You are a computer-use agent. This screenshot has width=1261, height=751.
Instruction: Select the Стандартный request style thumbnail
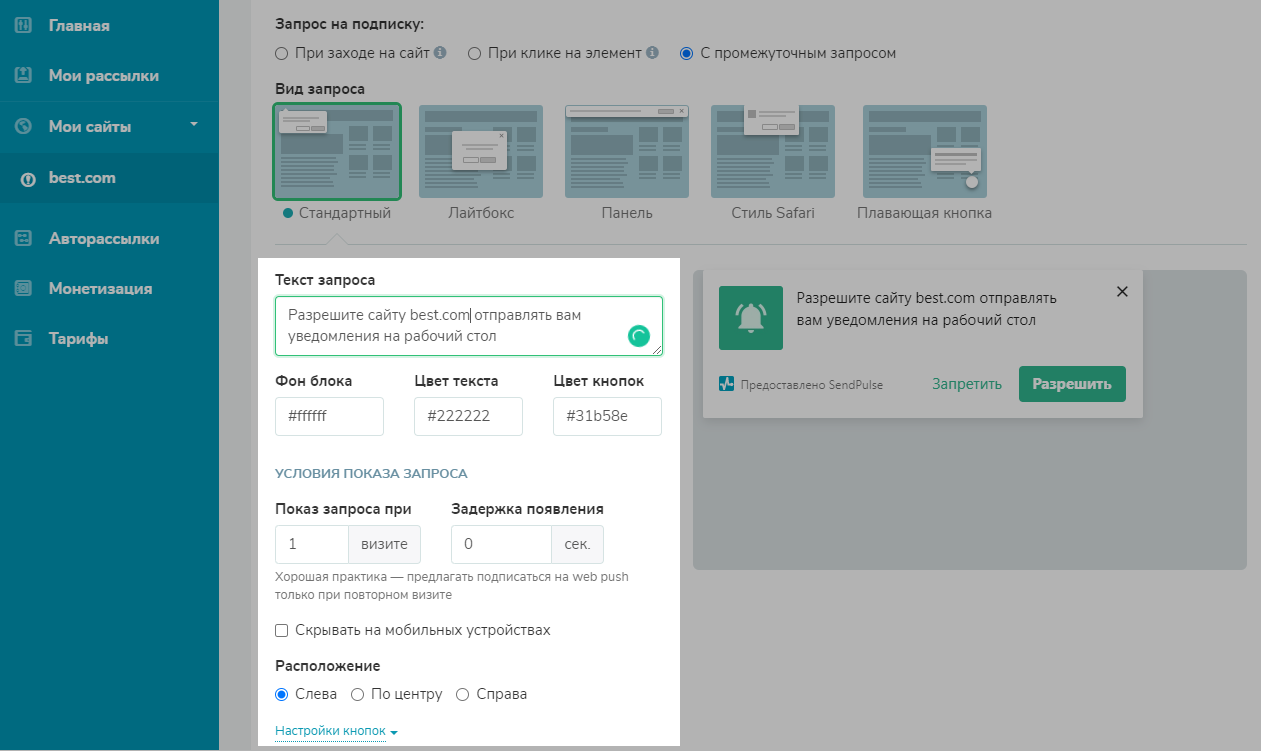(x=337, y=151)
